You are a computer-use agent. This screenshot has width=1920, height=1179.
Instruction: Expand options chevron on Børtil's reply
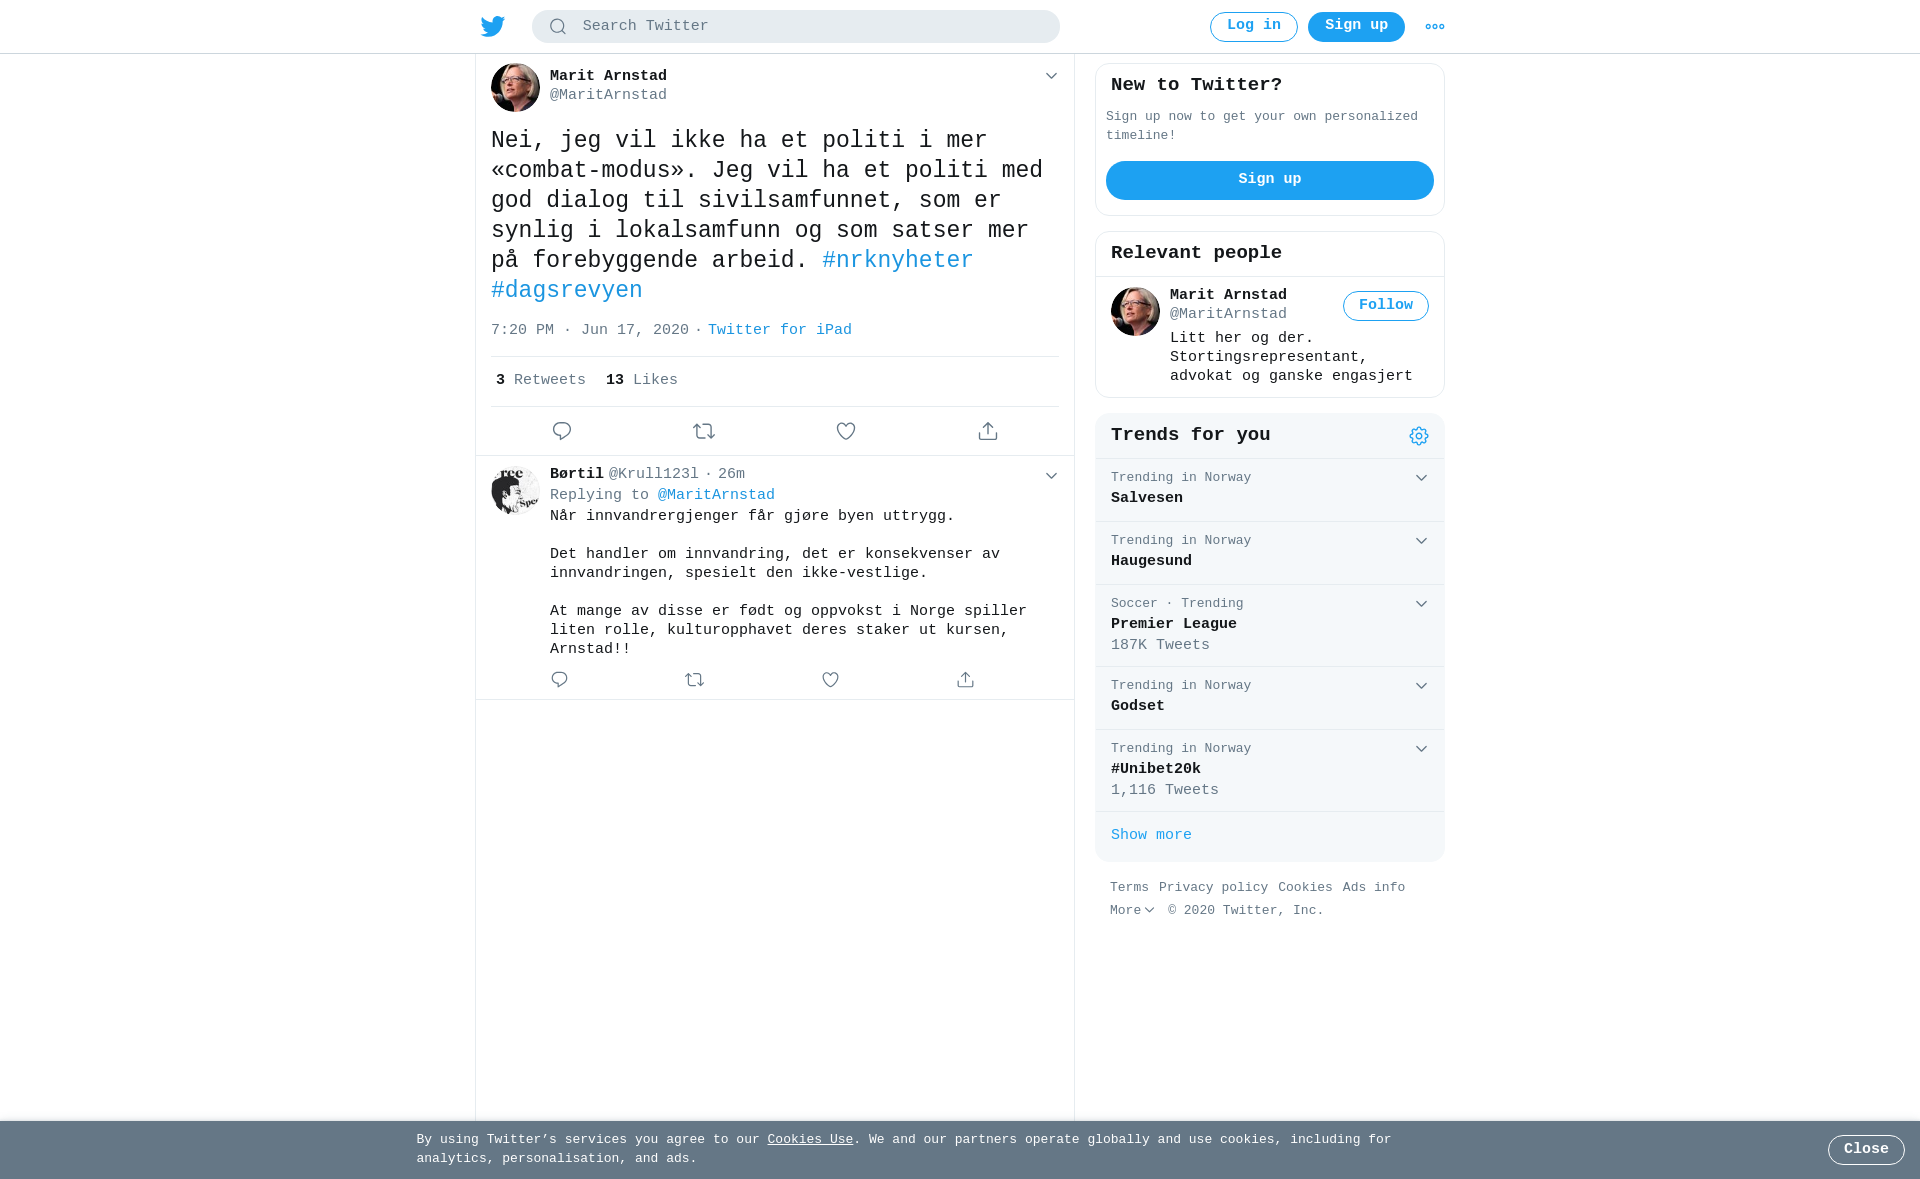[1051, 476]
